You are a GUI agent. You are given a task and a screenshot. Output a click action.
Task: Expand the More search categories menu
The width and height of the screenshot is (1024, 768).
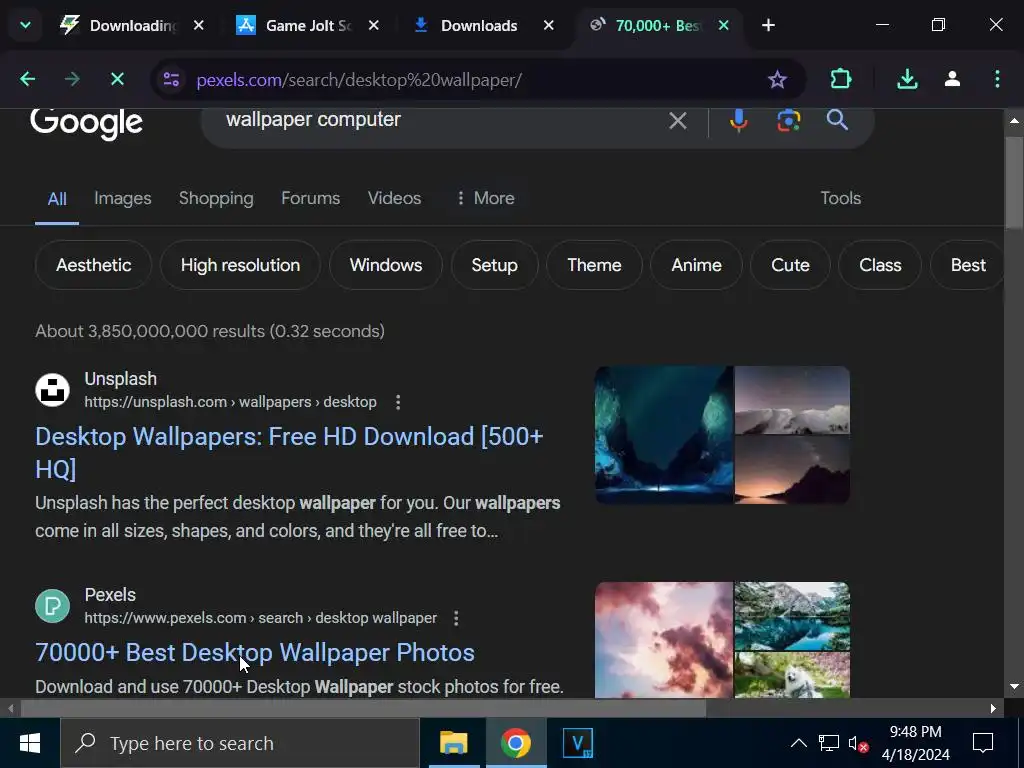point(485,199)
